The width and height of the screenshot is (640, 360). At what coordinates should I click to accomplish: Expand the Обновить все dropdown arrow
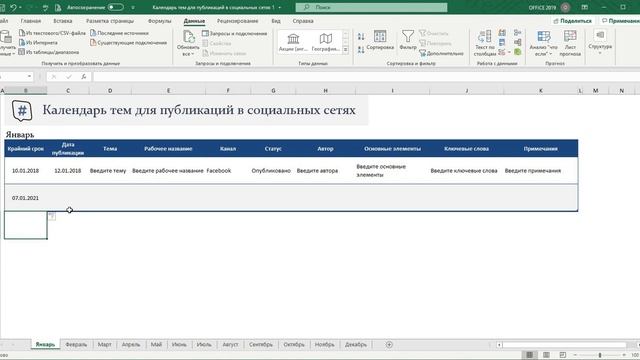coord(193,54)
